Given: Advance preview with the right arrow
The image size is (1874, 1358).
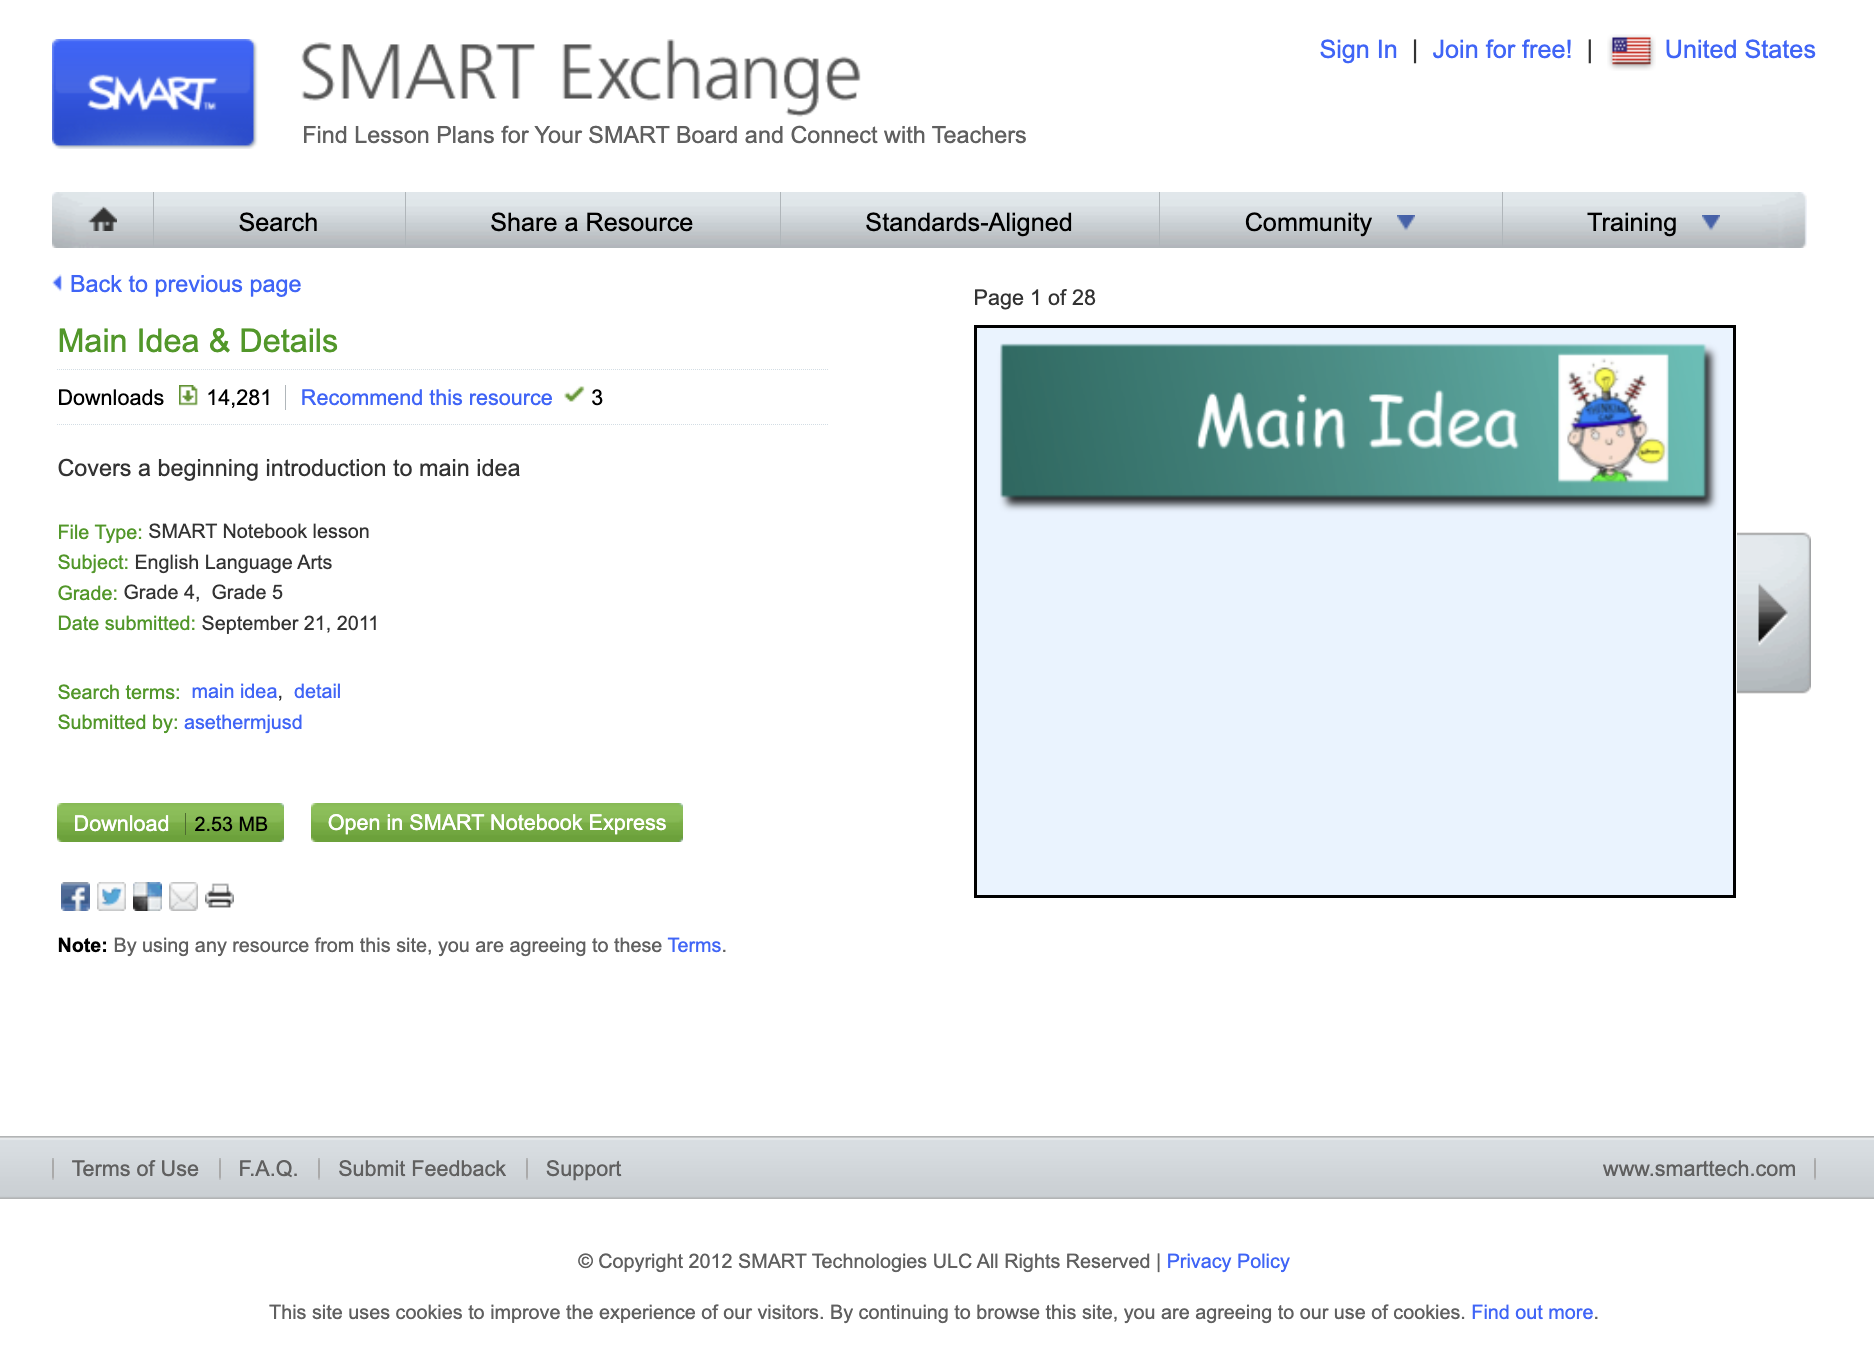Looking at the screenshot, I should 1775,613.
